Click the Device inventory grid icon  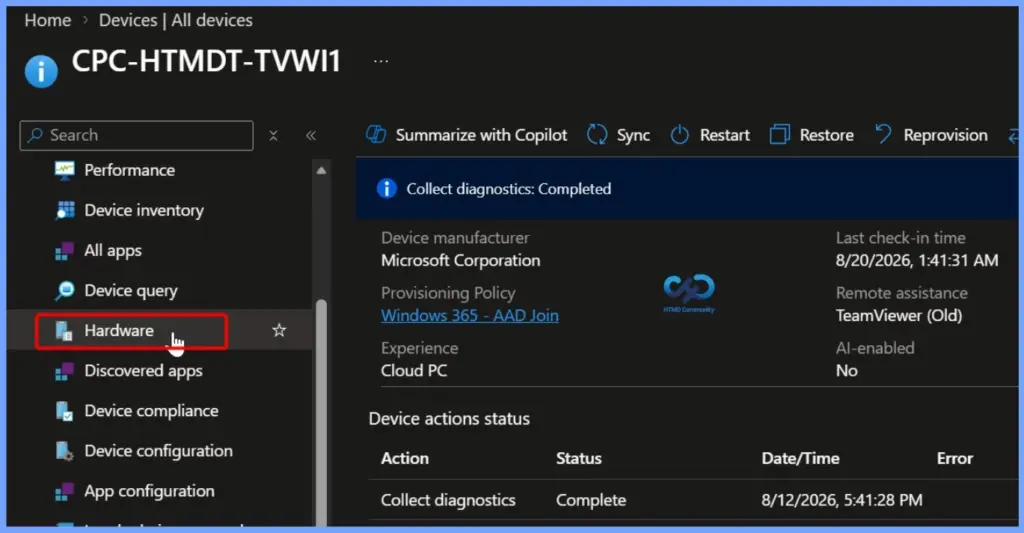click(65, 210)
